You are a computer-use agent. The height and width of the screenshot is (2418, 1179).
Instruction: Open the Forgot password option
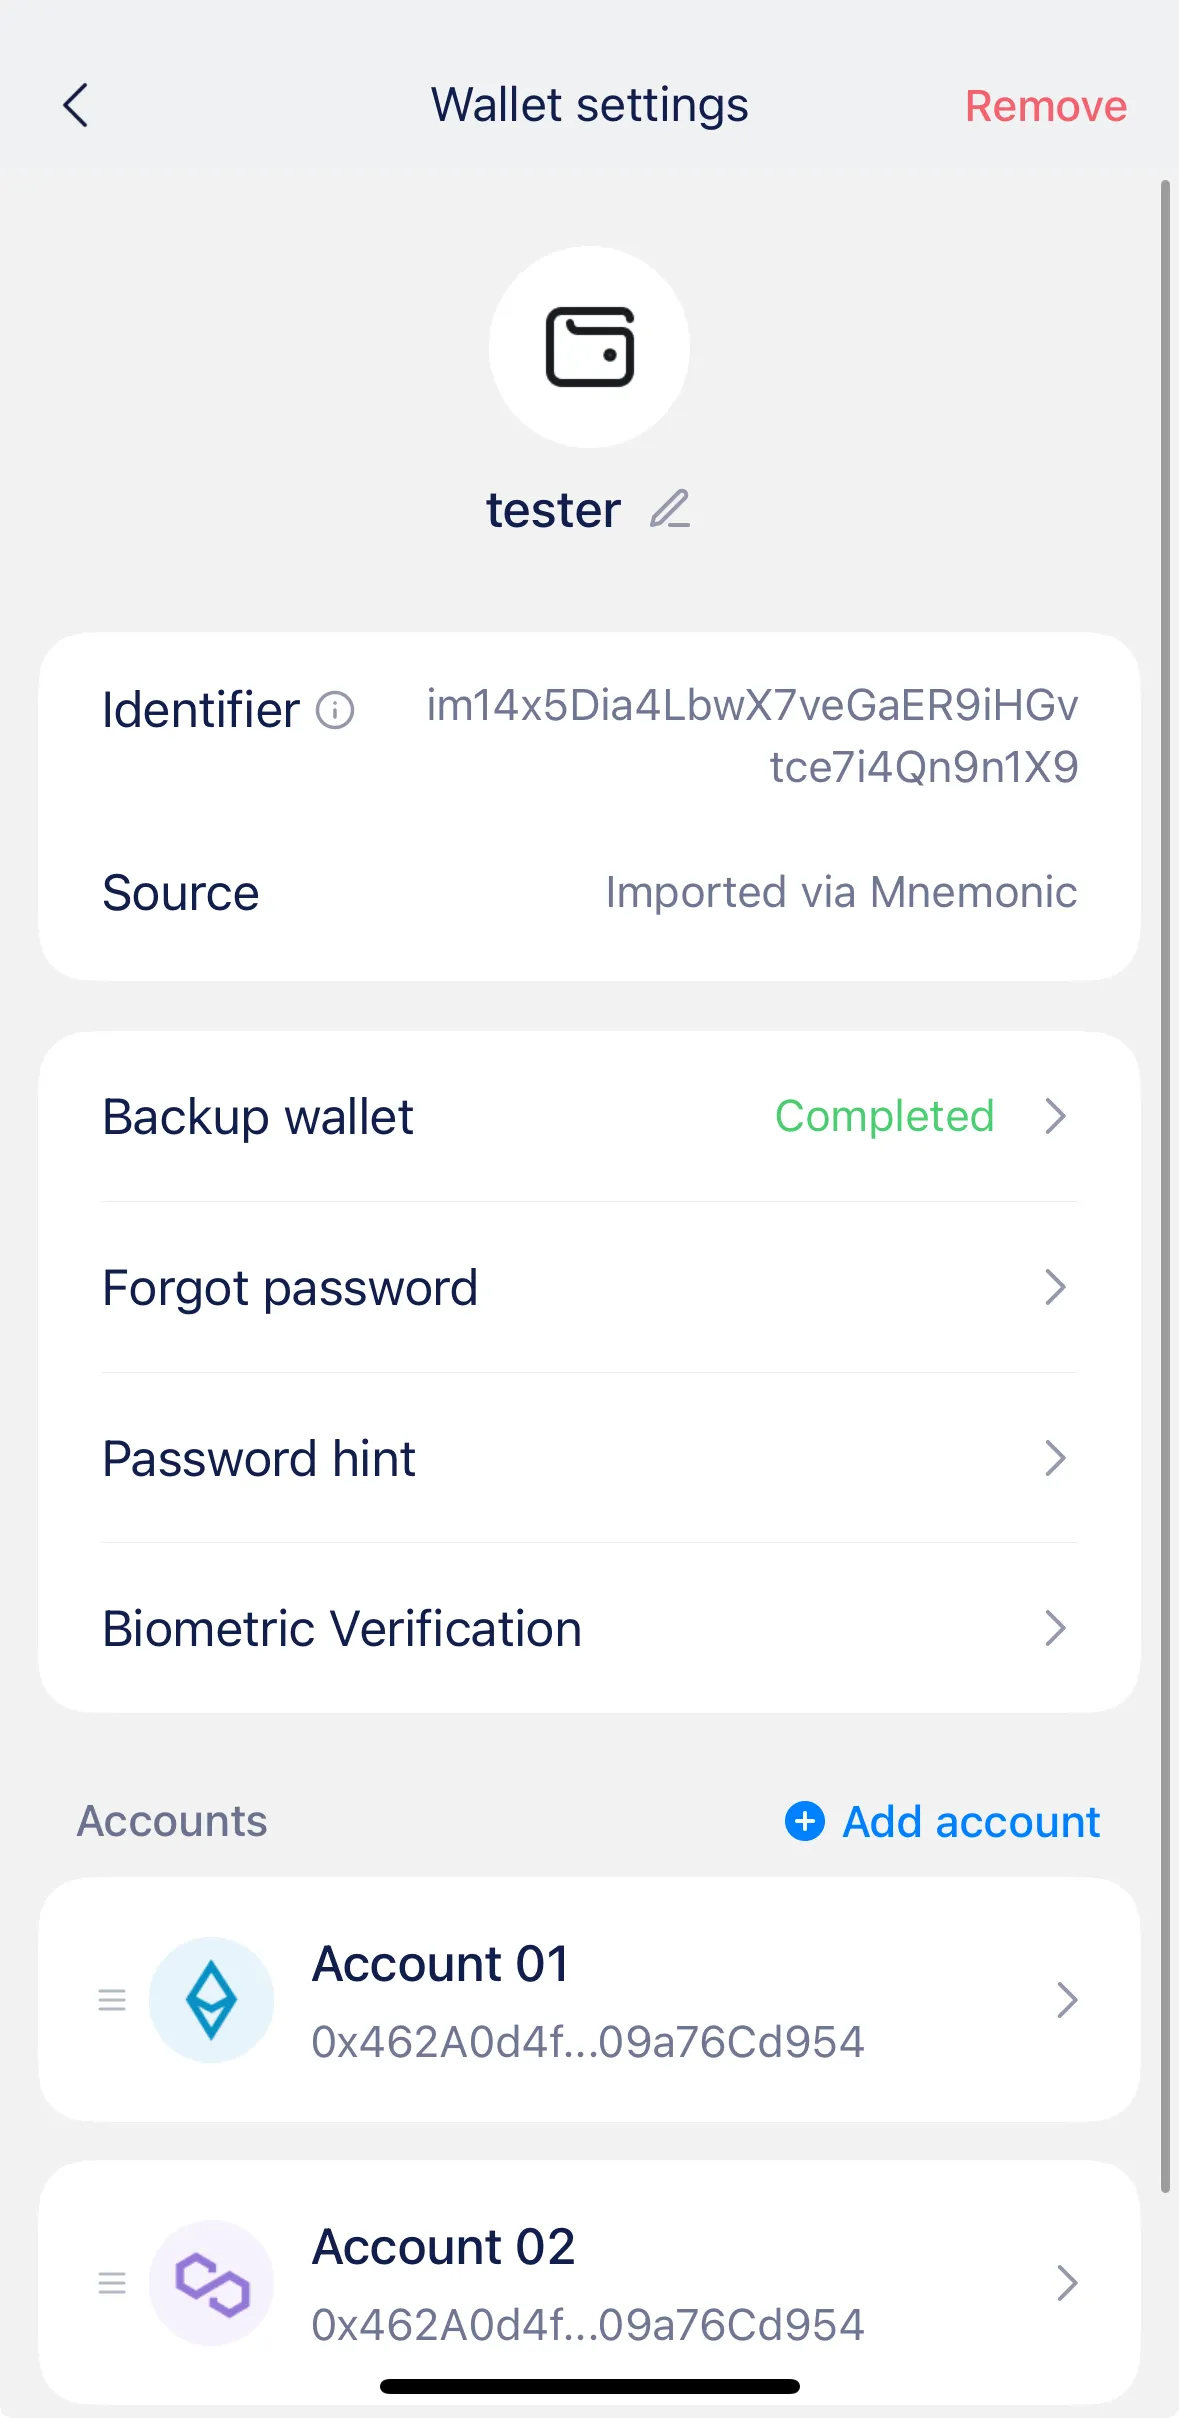point(589,1288)
